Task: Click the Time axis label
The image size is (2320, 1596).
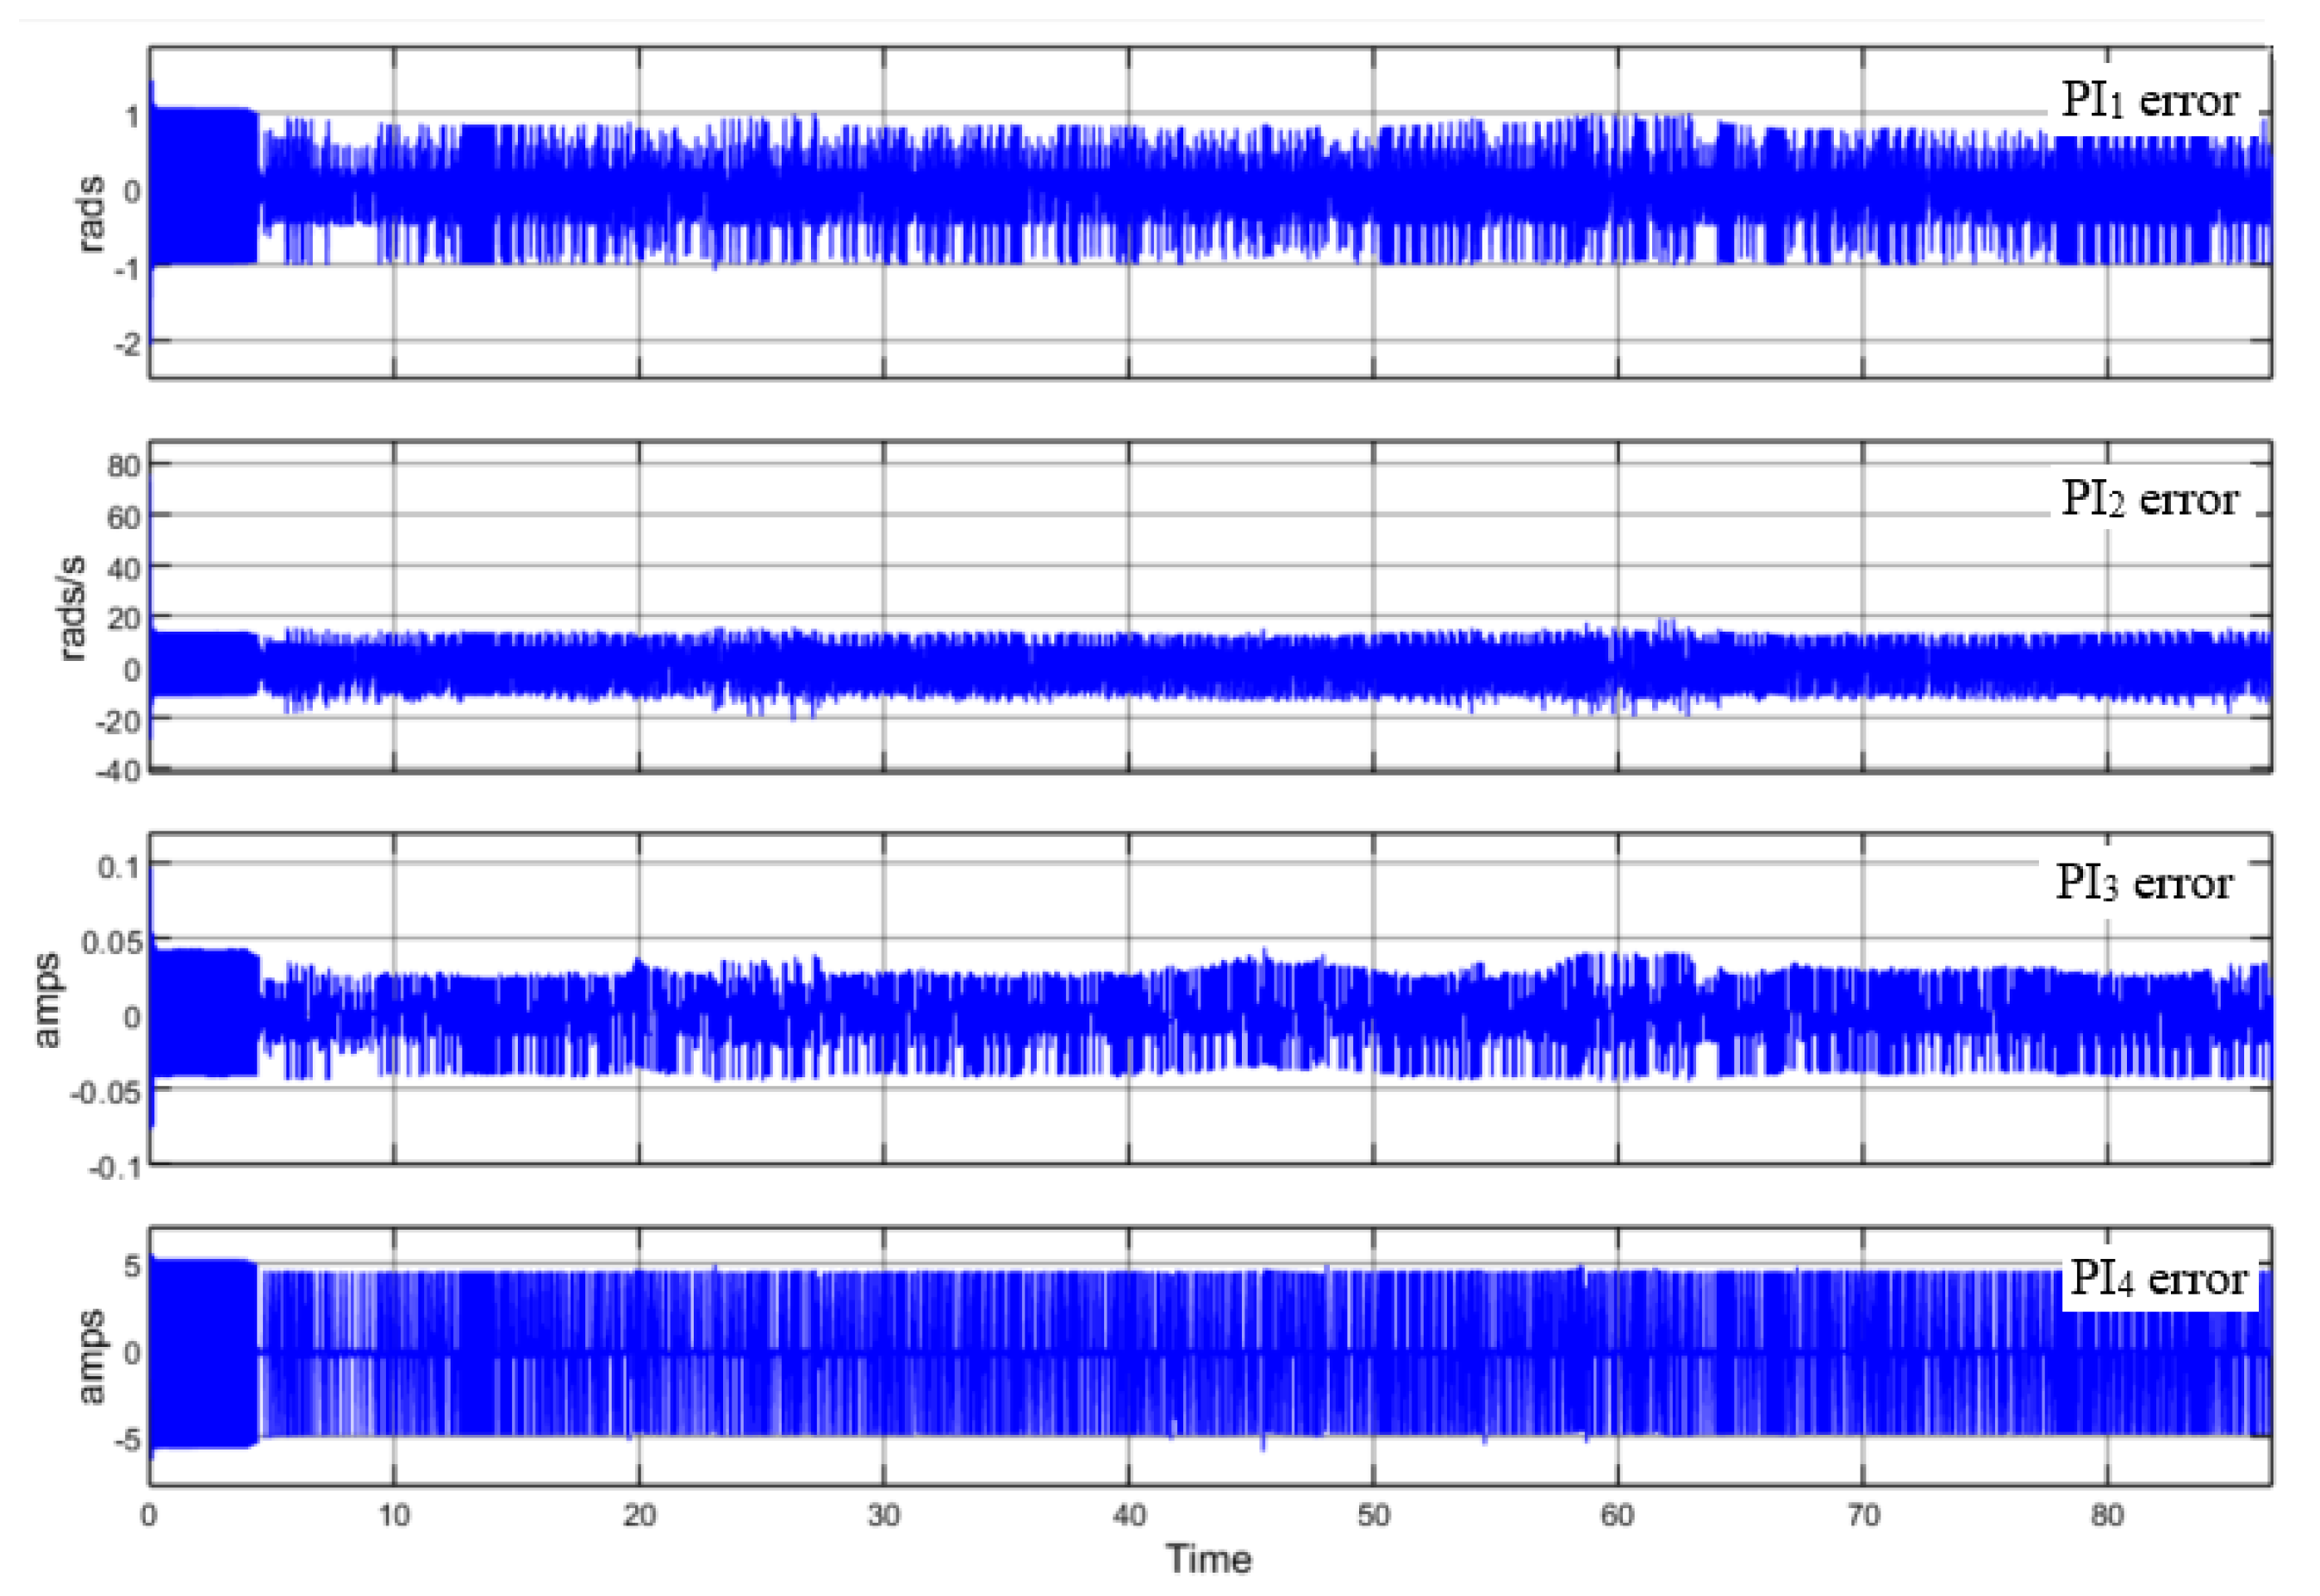Action: [x=1208, y=1559]
